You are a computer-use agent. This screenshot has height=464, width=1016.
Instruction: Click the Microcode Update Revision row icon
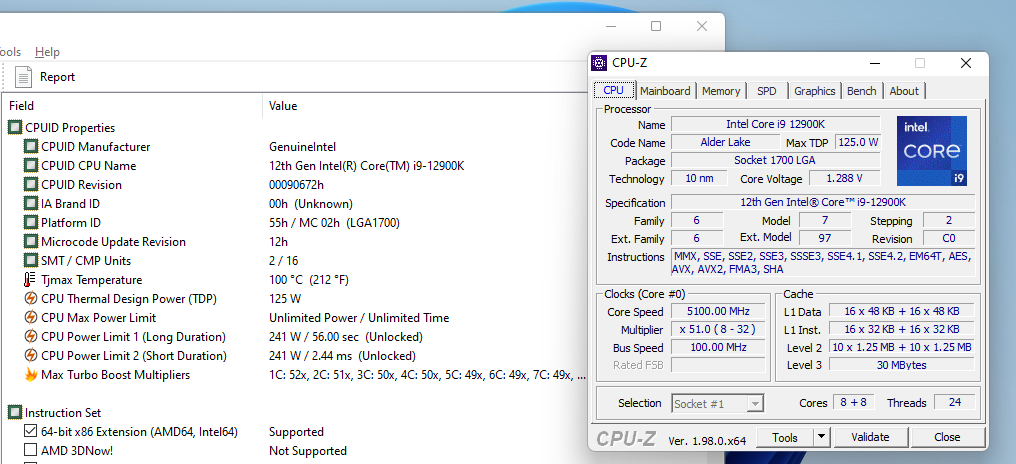[30, 242]
